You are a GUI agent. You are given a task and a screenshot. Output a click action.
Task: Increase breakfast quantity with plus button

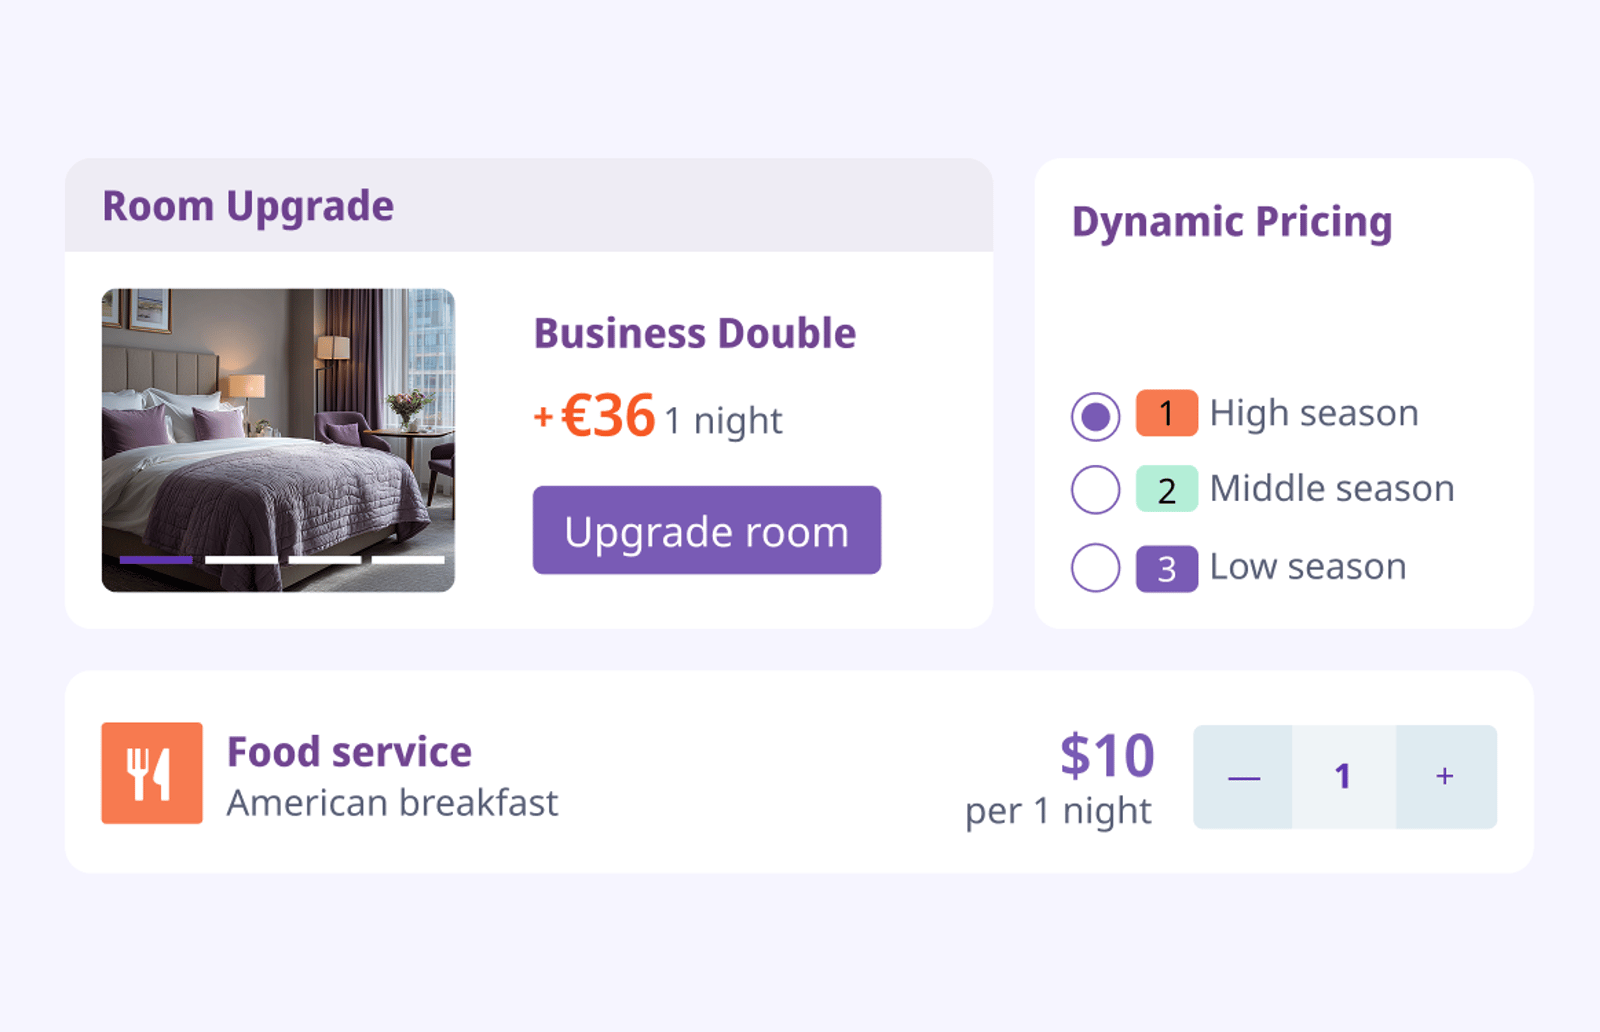pos(1446,777)
